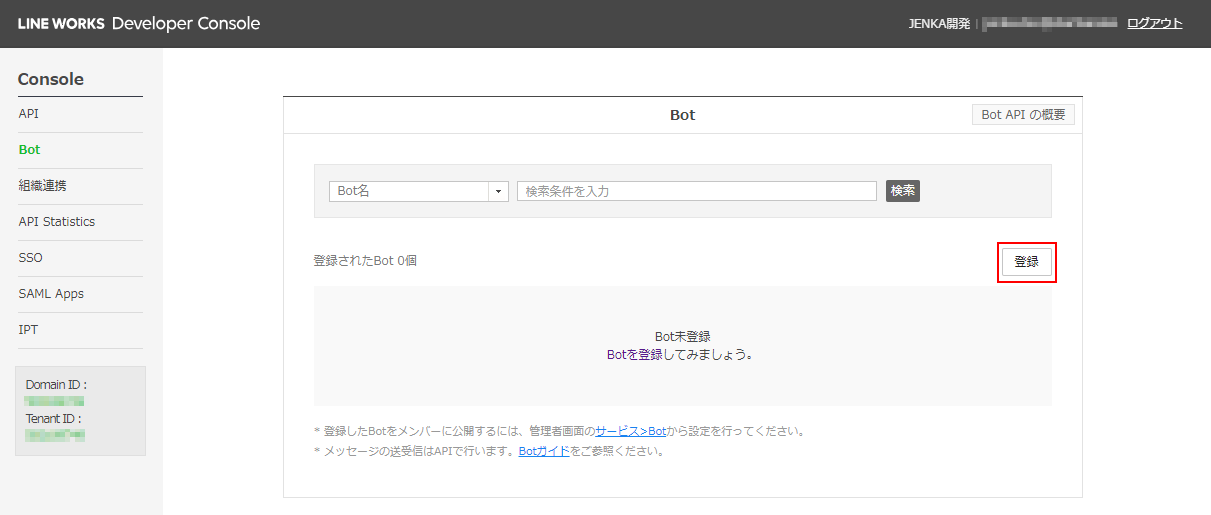Open the Botガイド link
The image size is (1211, 515).
click(544, 451)
